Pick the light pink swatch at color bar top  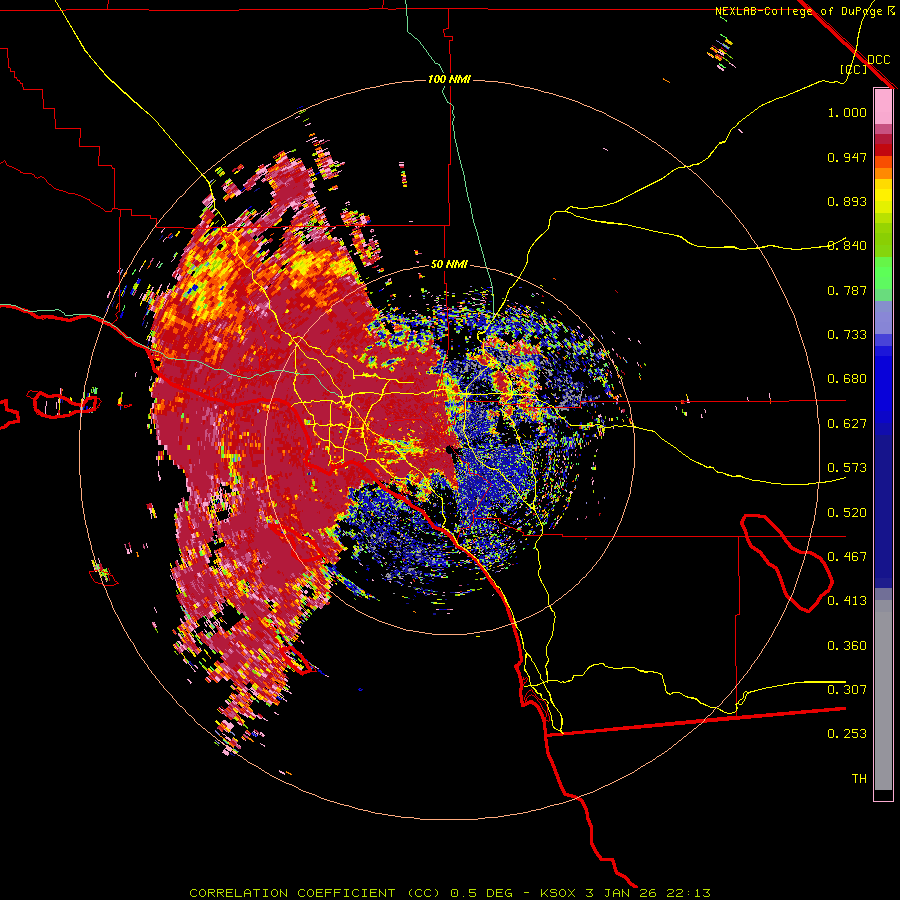click(x=883, y=106)
